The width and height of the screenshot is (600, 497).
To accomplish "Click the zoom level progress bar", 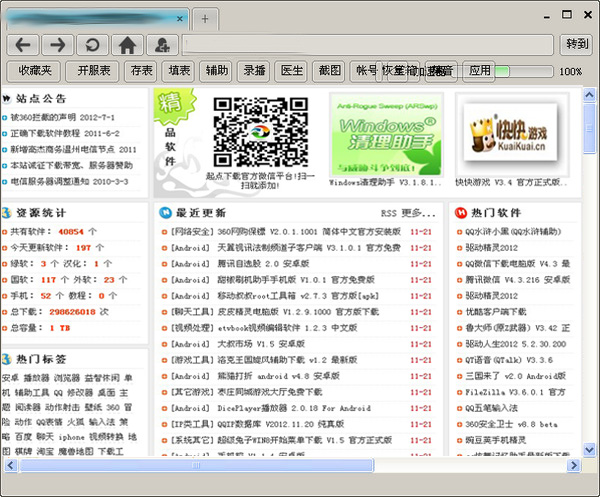I will click(525, 71).
